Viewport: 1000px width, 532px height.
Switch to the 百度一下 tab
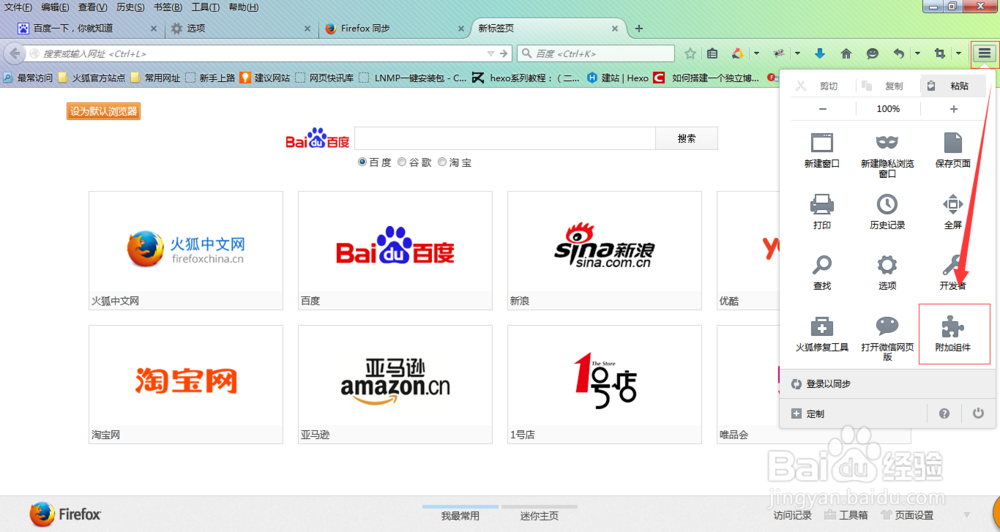[x=87, y=28]
